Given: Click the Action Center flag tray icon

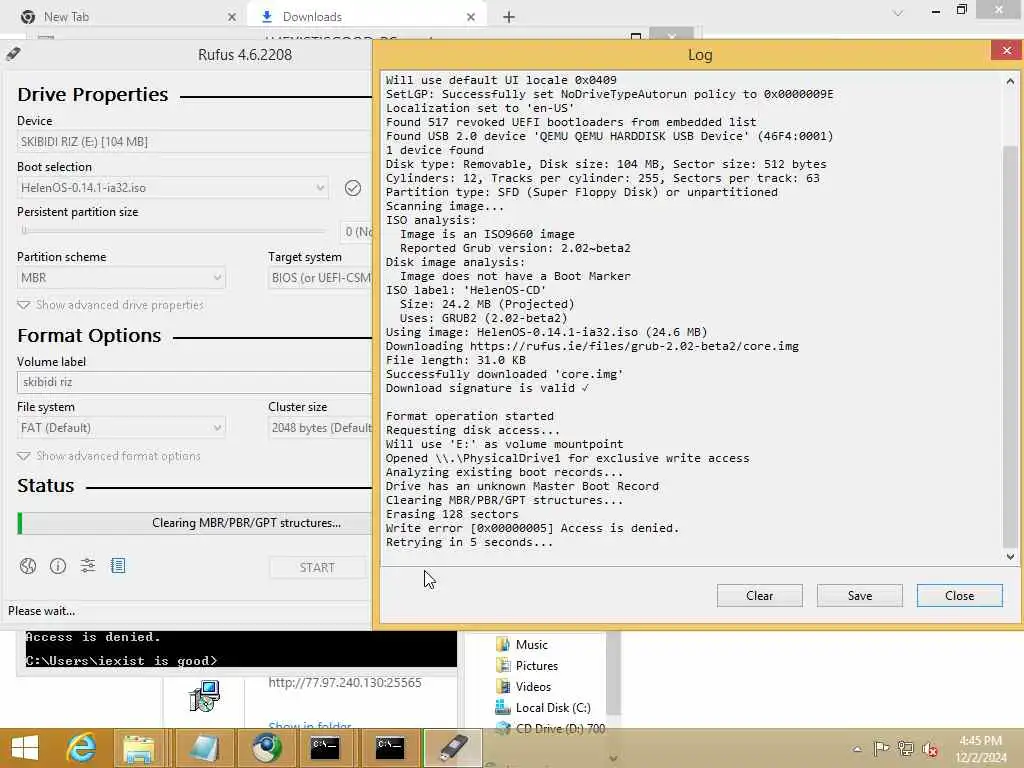Looking at the screenshot, I should click(x=881, y=748).
